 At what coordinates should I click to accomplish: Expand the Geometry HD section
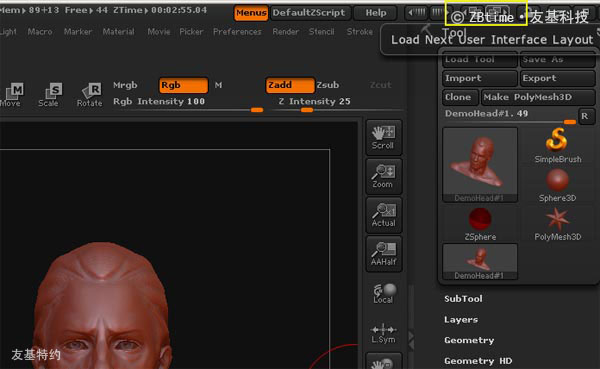478,361
